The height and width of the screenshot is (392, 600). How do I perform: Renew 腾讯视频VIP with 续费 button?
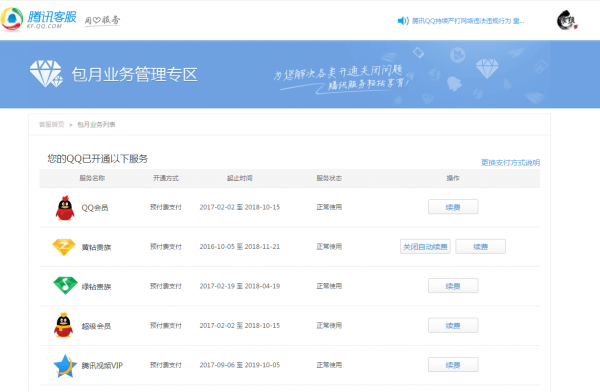(453, 365)
